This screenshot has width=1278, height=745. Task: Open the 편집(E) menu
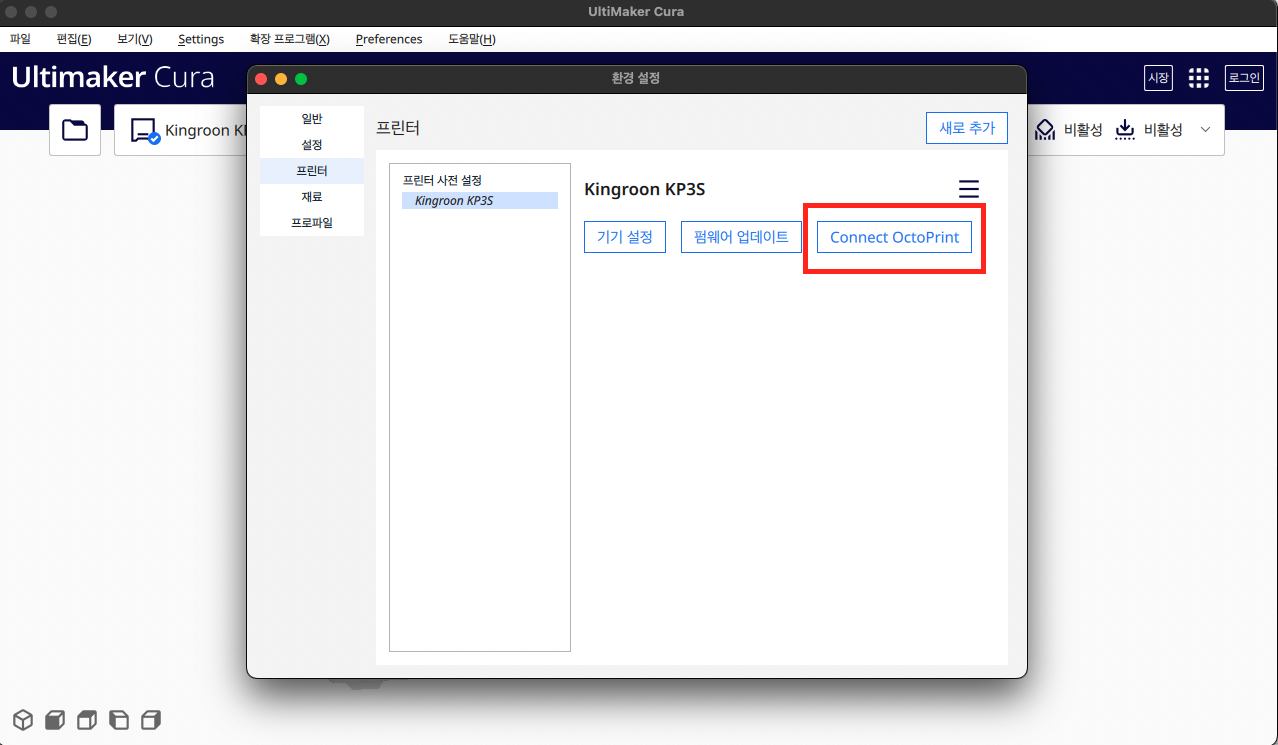[x=74, y=39]
